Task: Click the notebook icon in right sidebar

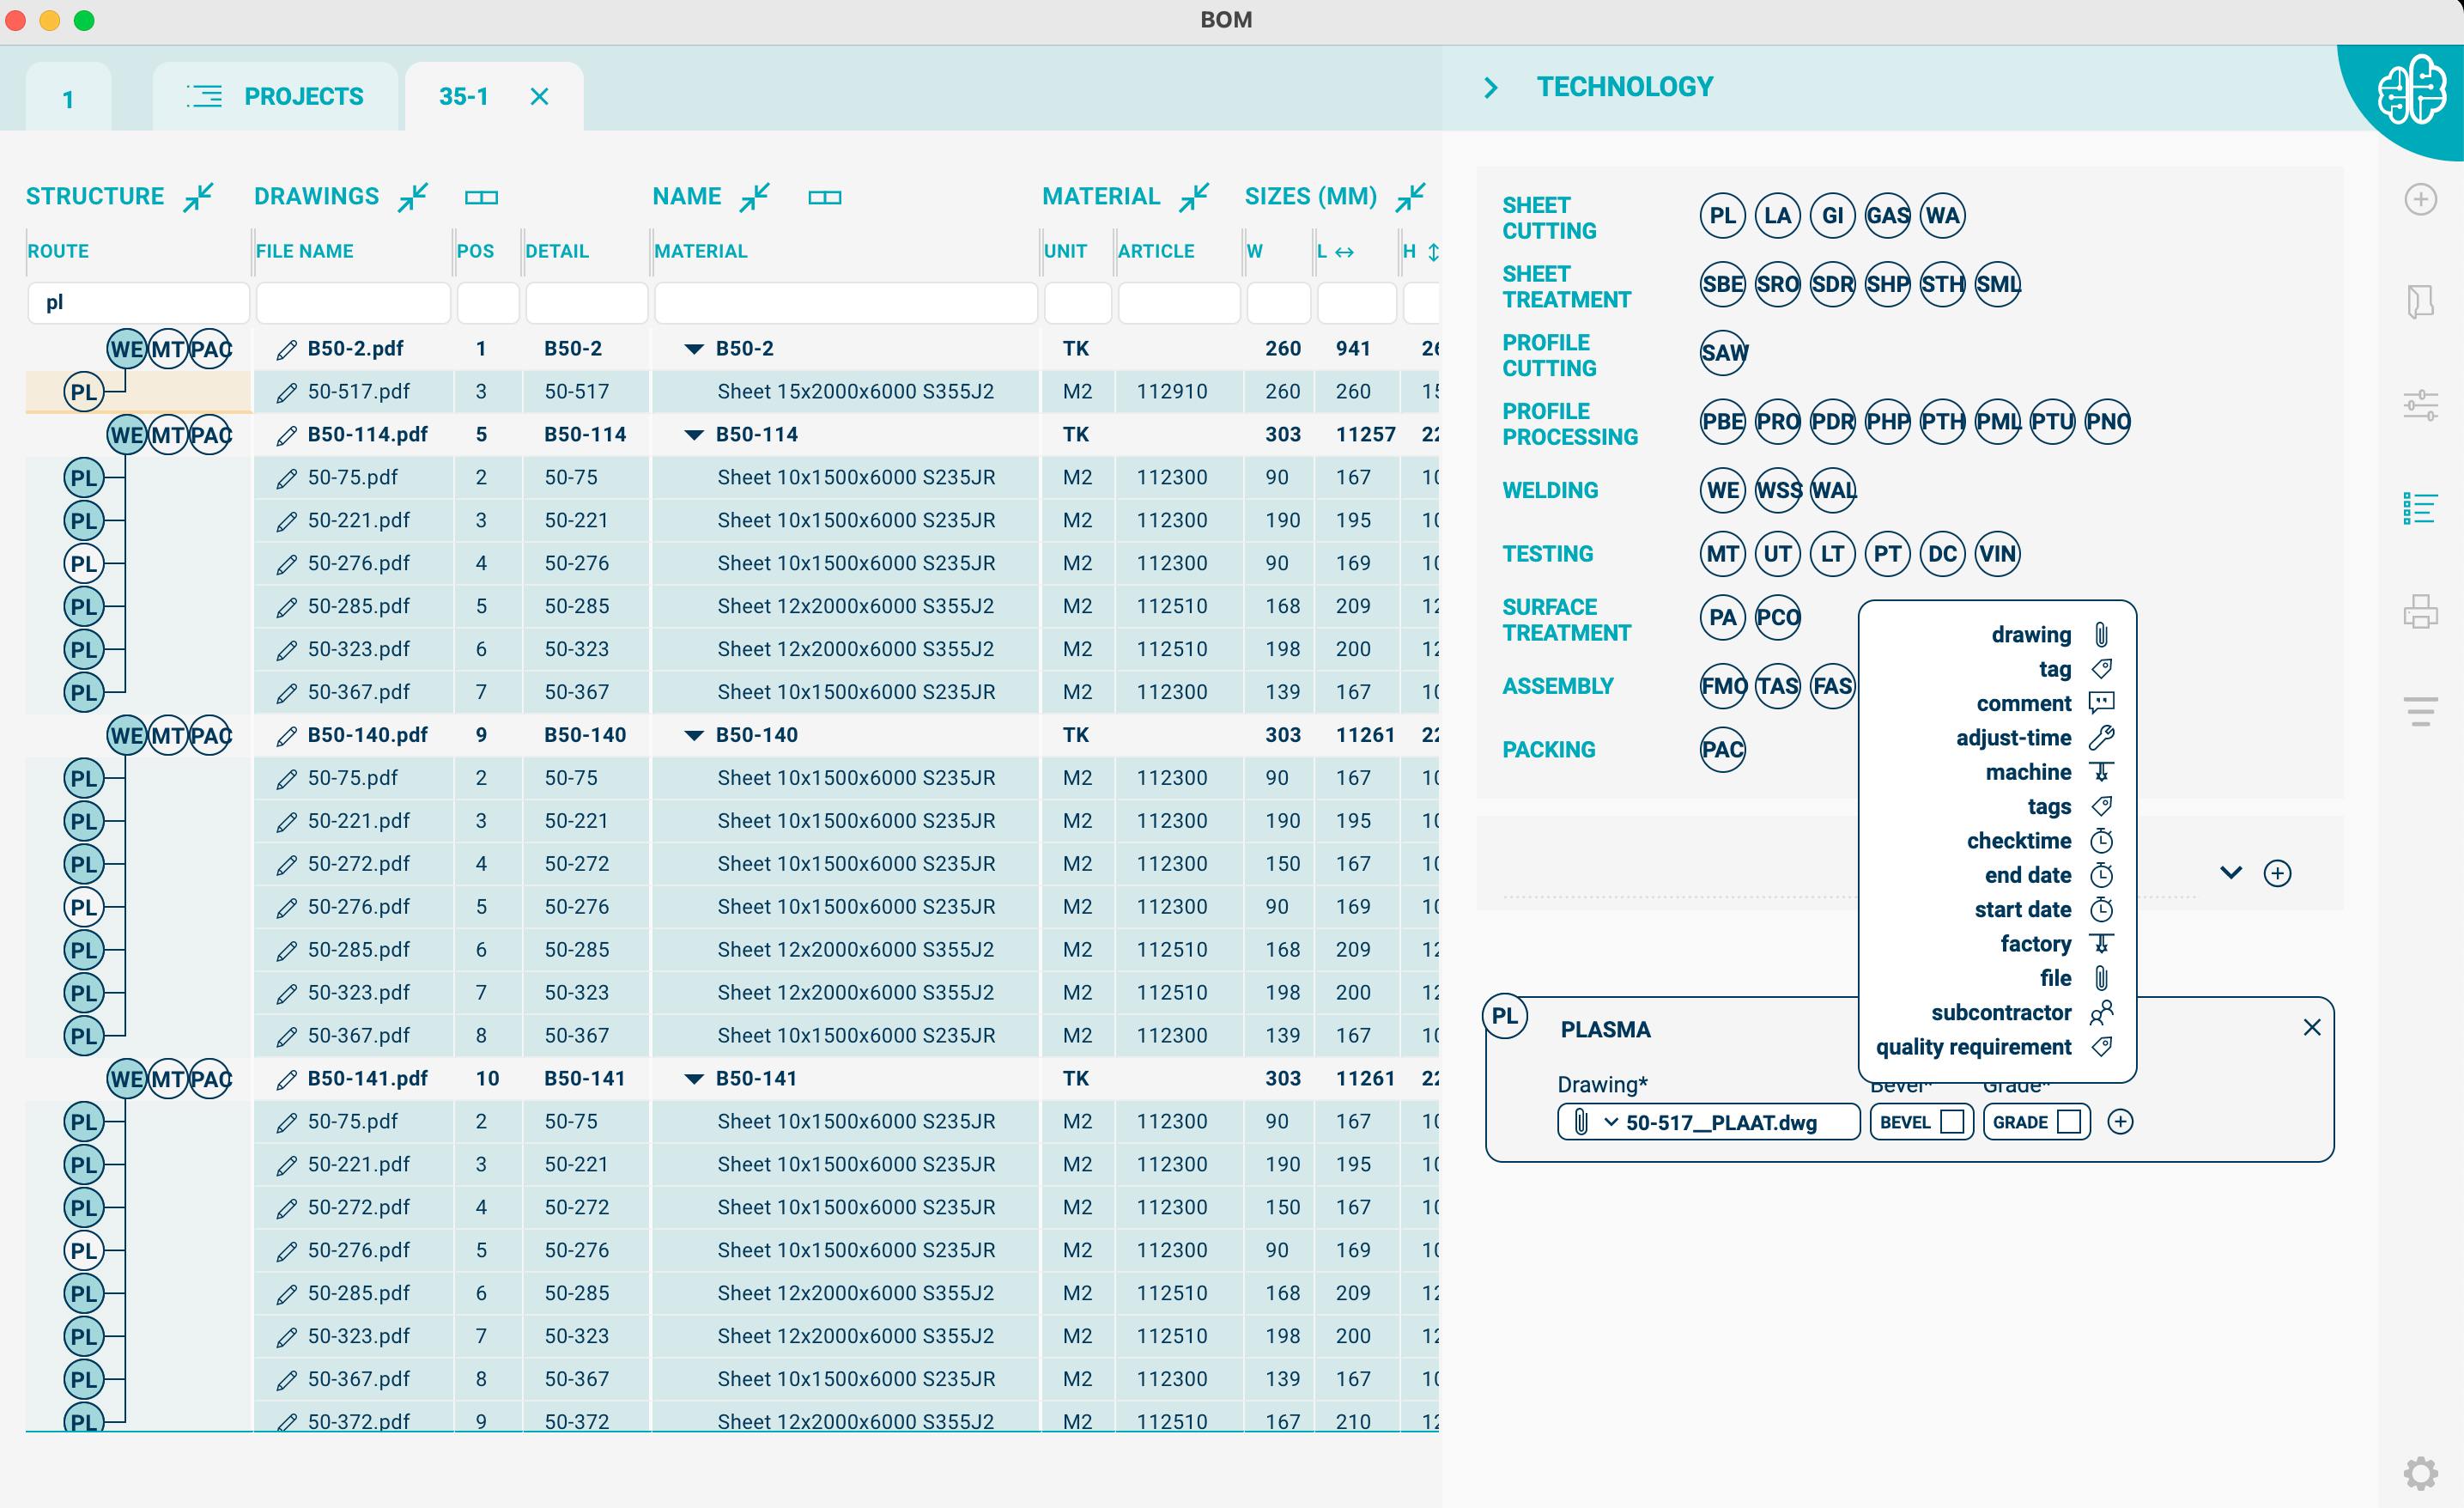Action: [2420, 302]
